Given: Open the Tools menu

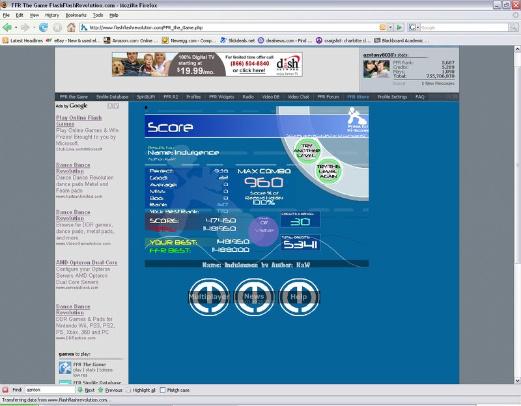Looking at the screenshot, I should (98, 15).
